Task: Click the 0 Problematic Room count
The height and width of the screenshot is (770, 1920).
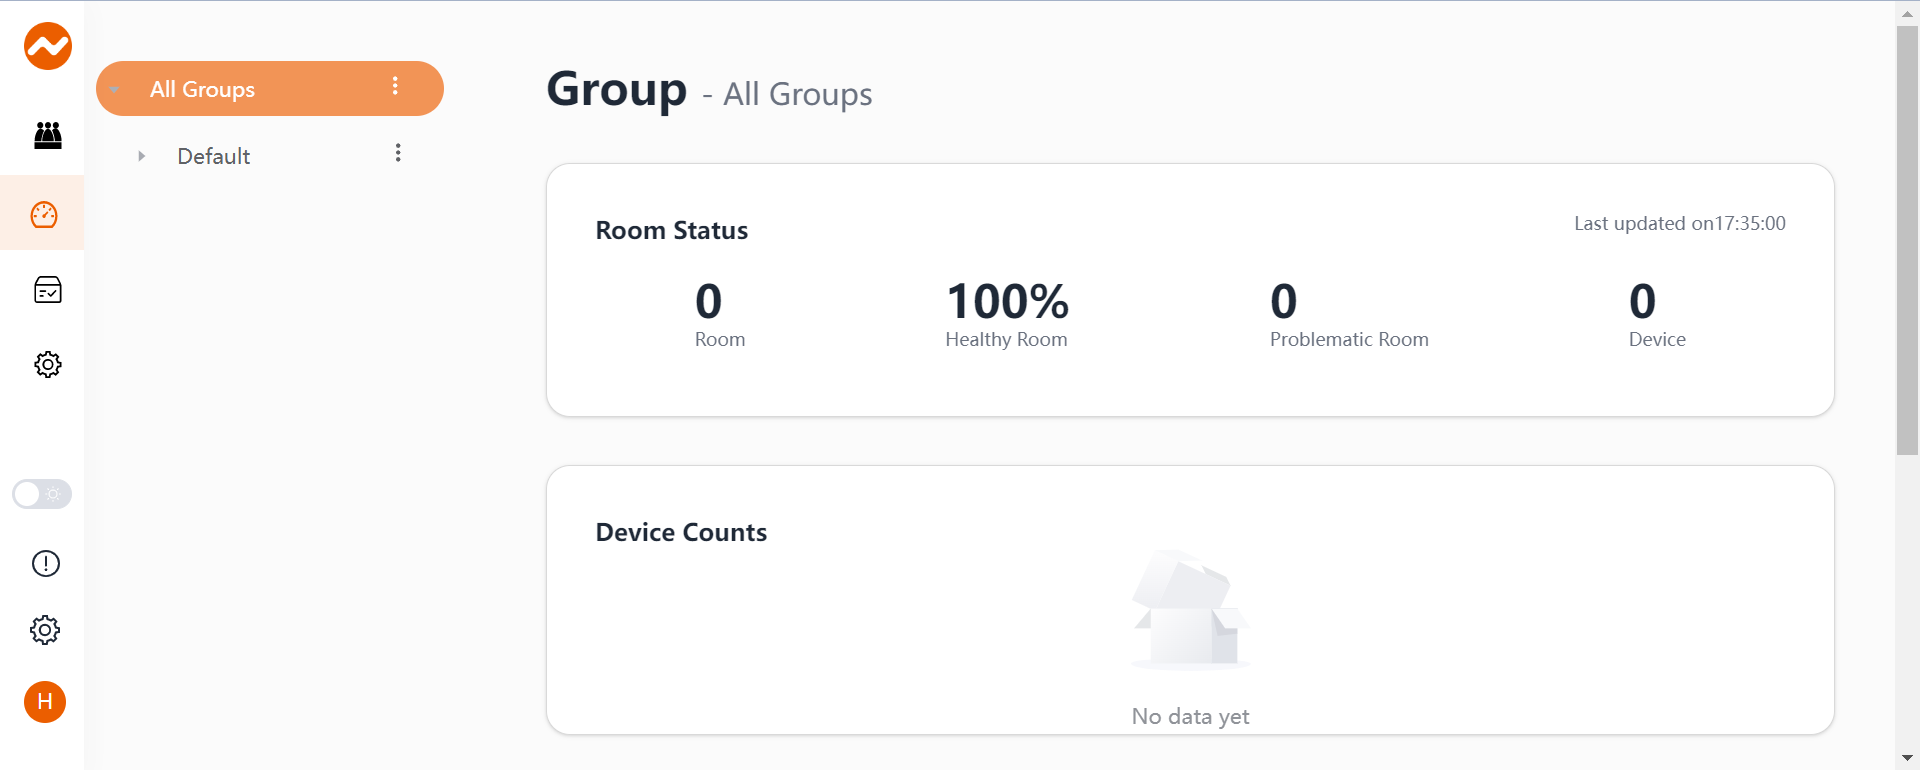Action: tap(1284, 302)
